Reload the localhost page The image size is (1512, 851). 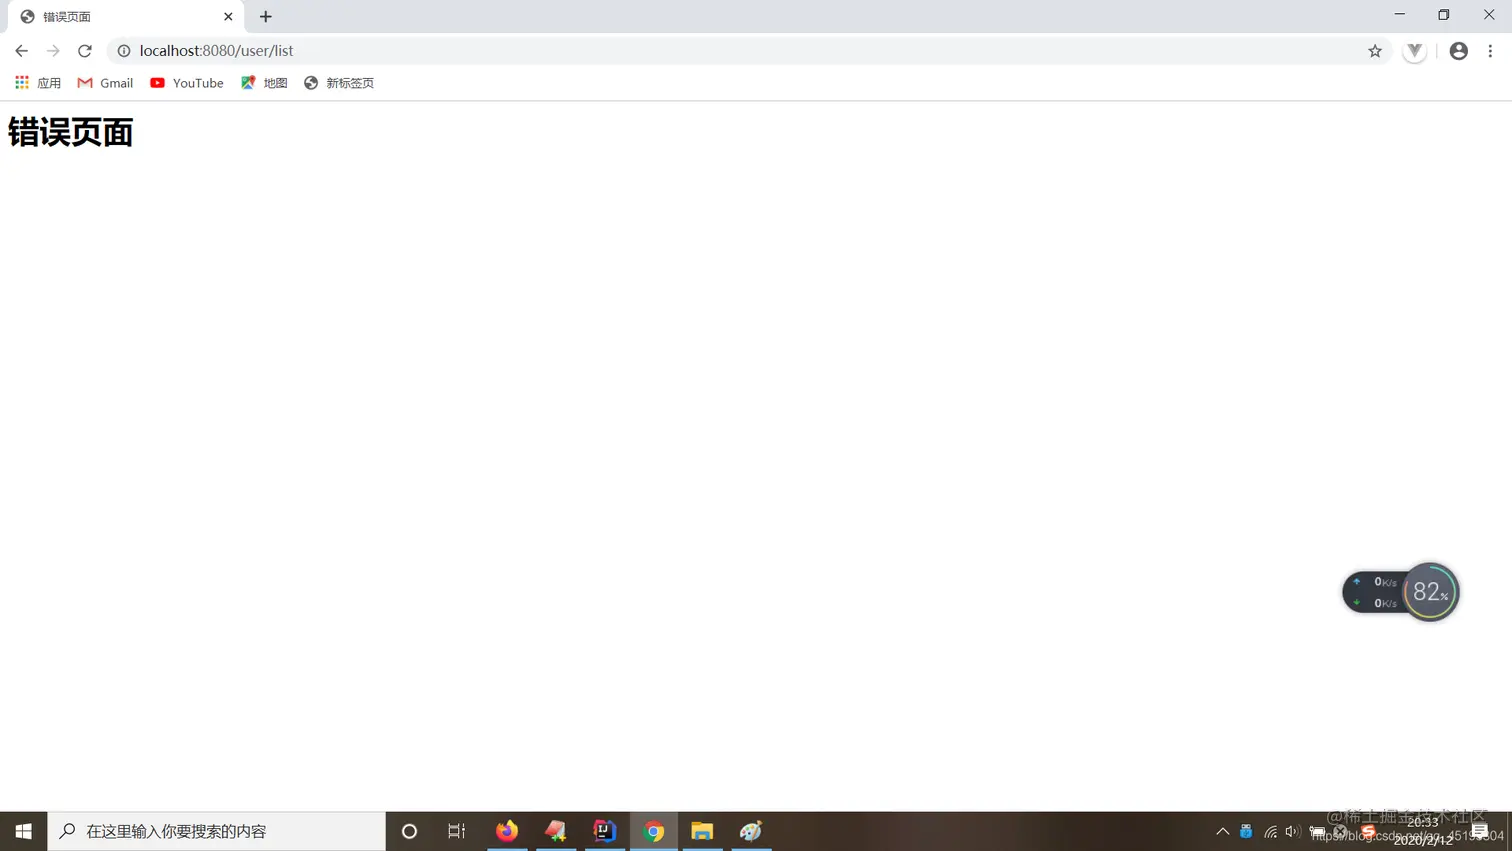(x=85, y=51)
